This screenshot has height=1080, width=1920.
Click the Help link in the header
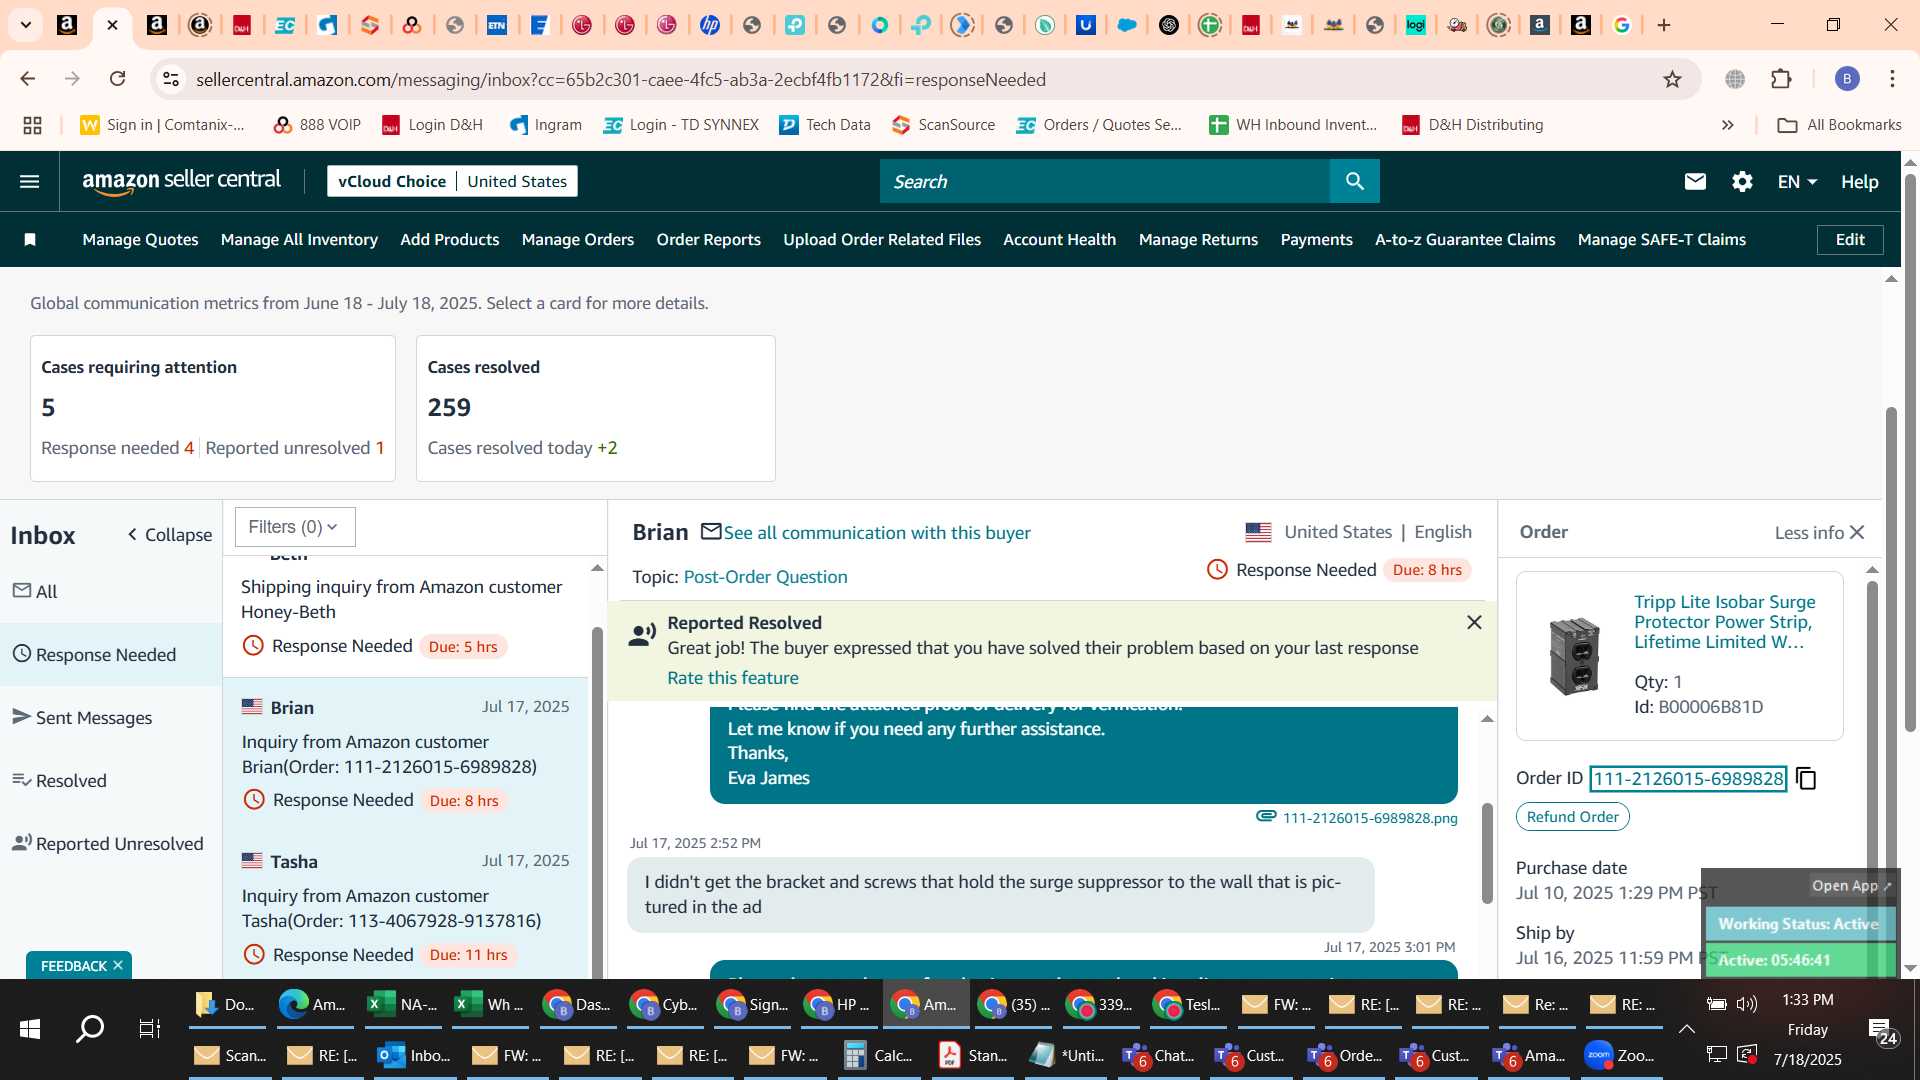point(1859,181)
